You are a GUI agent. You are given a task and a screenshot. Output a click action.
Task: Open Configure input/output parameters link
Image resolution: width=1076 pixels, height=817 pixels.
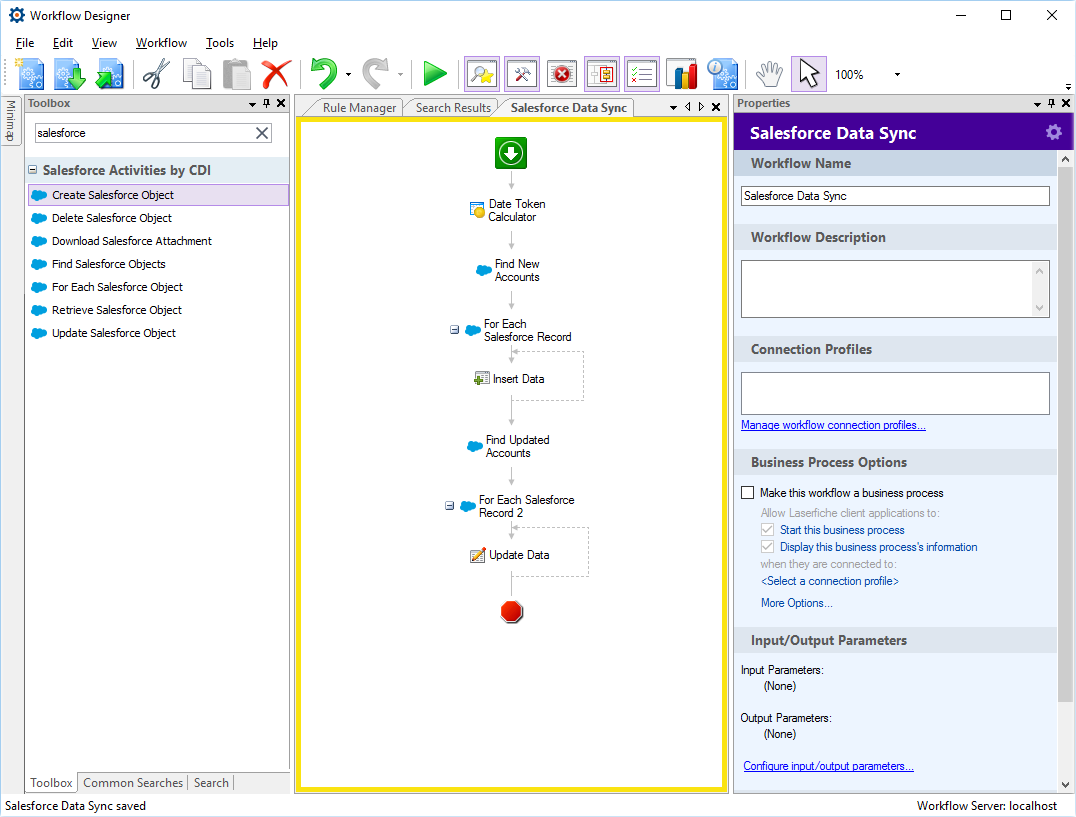pos(828,766)
